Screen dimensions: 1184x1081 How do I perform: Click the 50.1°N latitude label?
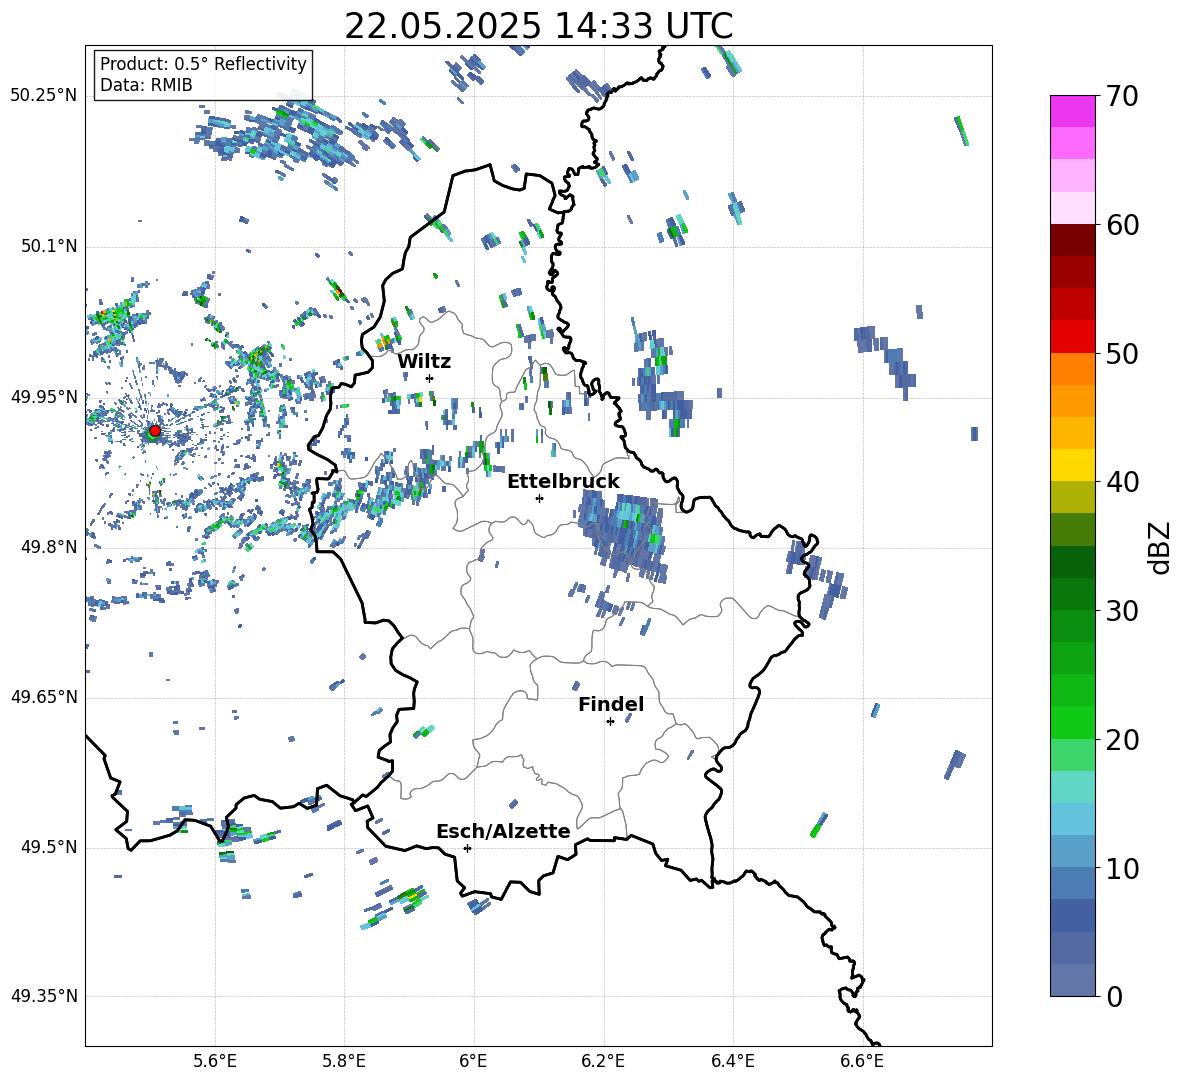click(x=49, y=247)
